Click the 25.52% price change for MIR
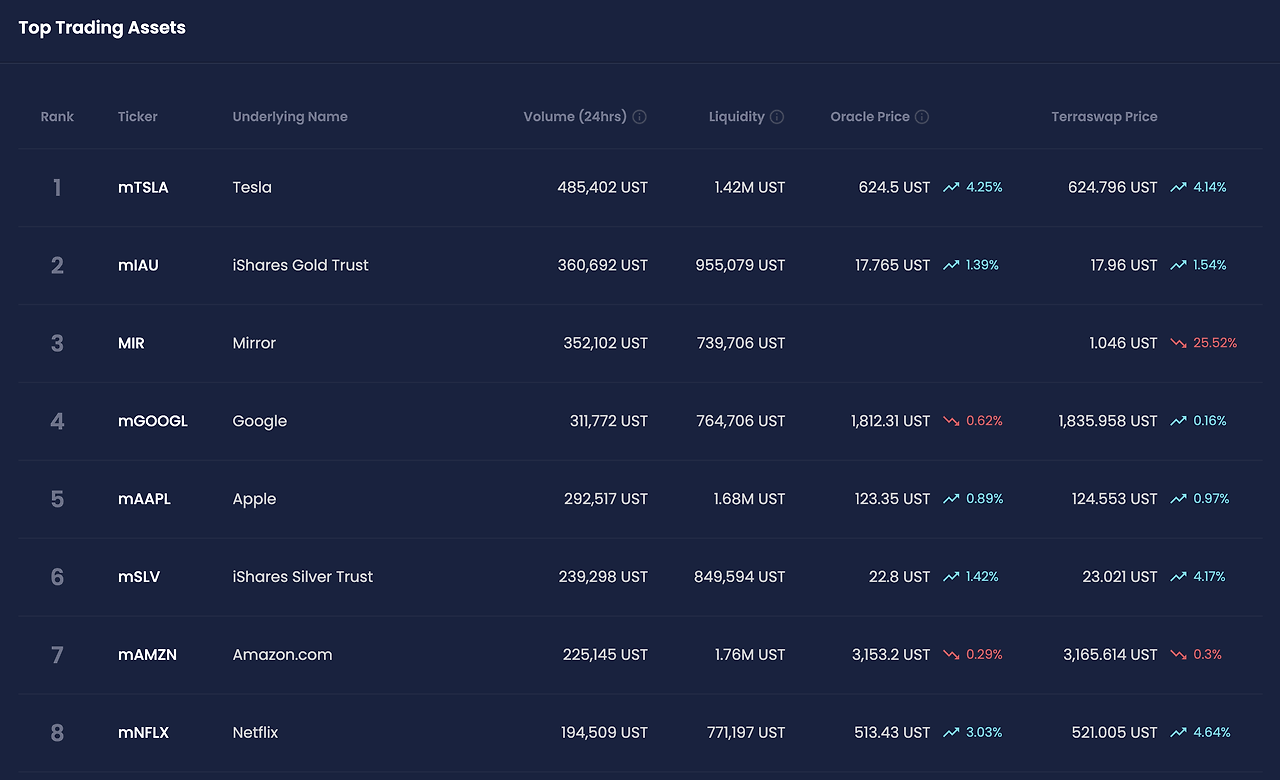The image size is (1280, 780). (1215, 343)
